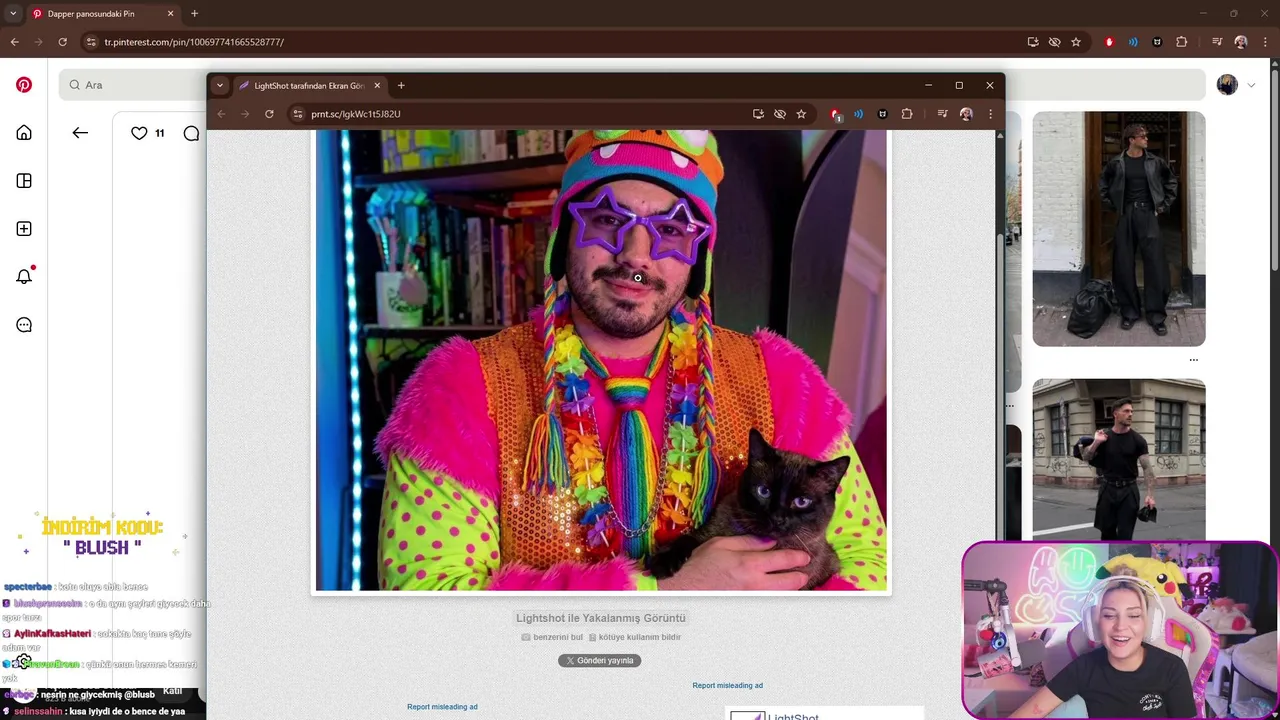Reload the LightShot page
The image size is (1280, 720).
click(x=269, y=114)
